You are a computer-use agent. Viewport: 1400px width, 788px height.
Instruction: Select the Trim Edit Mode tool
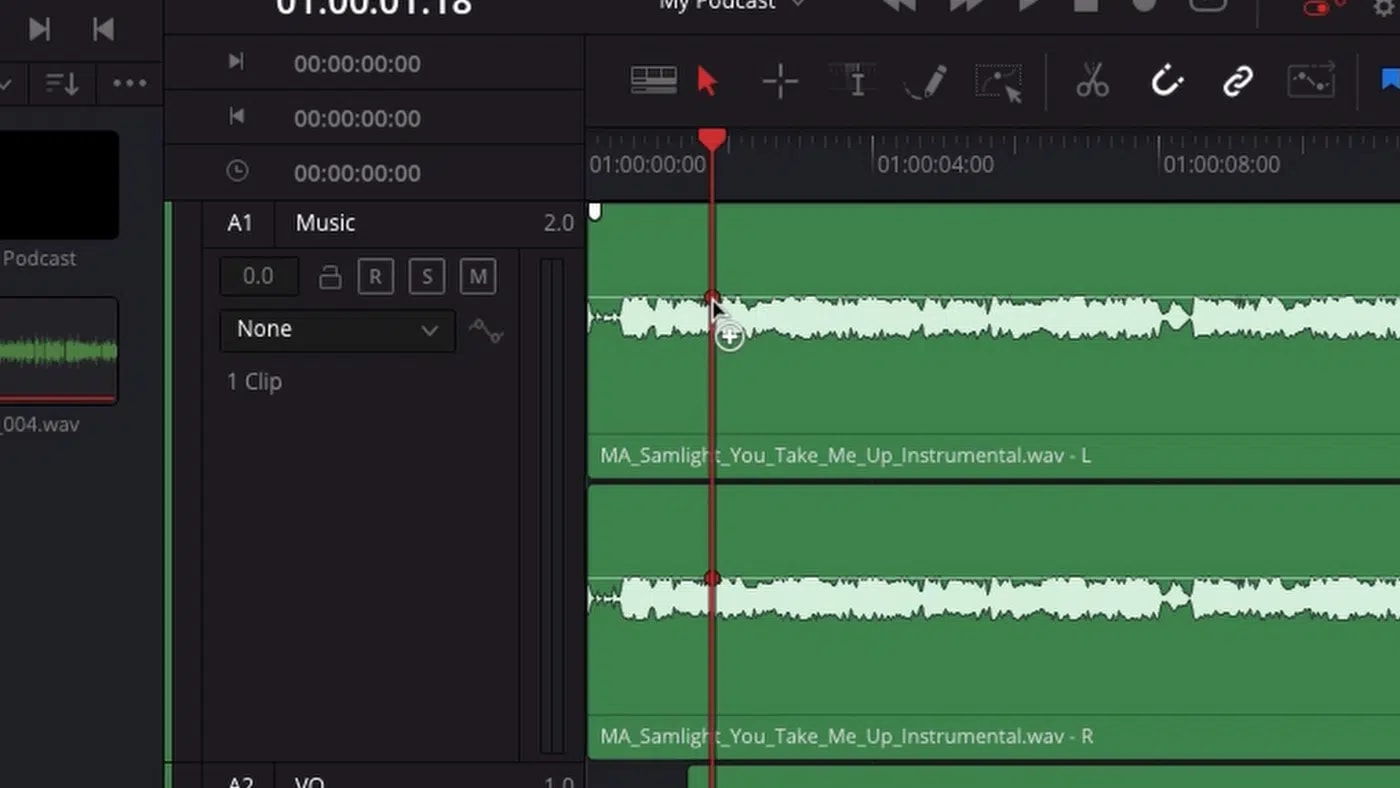pyautogui.click(x=779, y=80)
